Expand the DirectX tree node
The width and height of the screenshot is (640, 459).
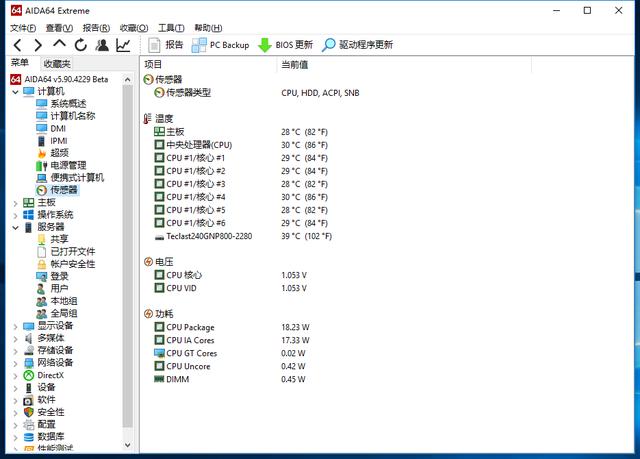[15, 376]
